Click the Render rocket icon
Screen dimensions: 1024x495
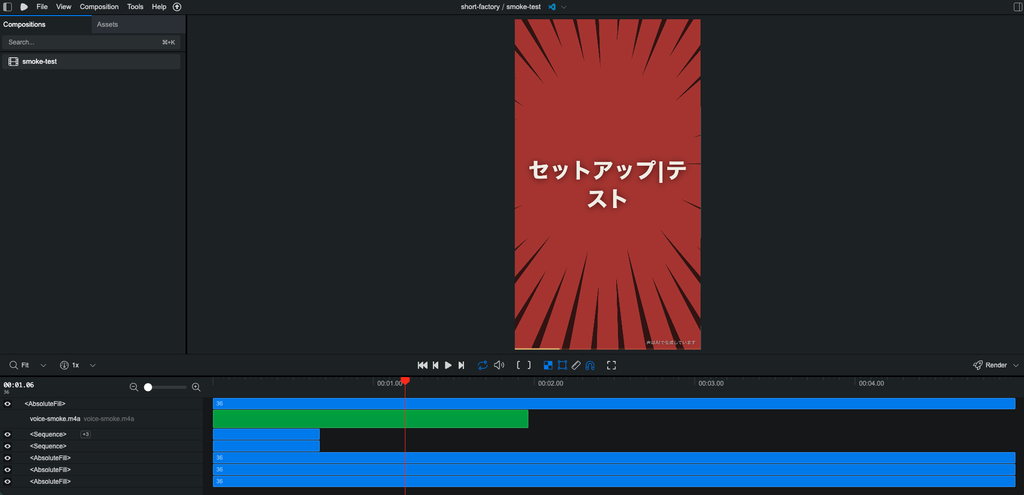point(978,365)
